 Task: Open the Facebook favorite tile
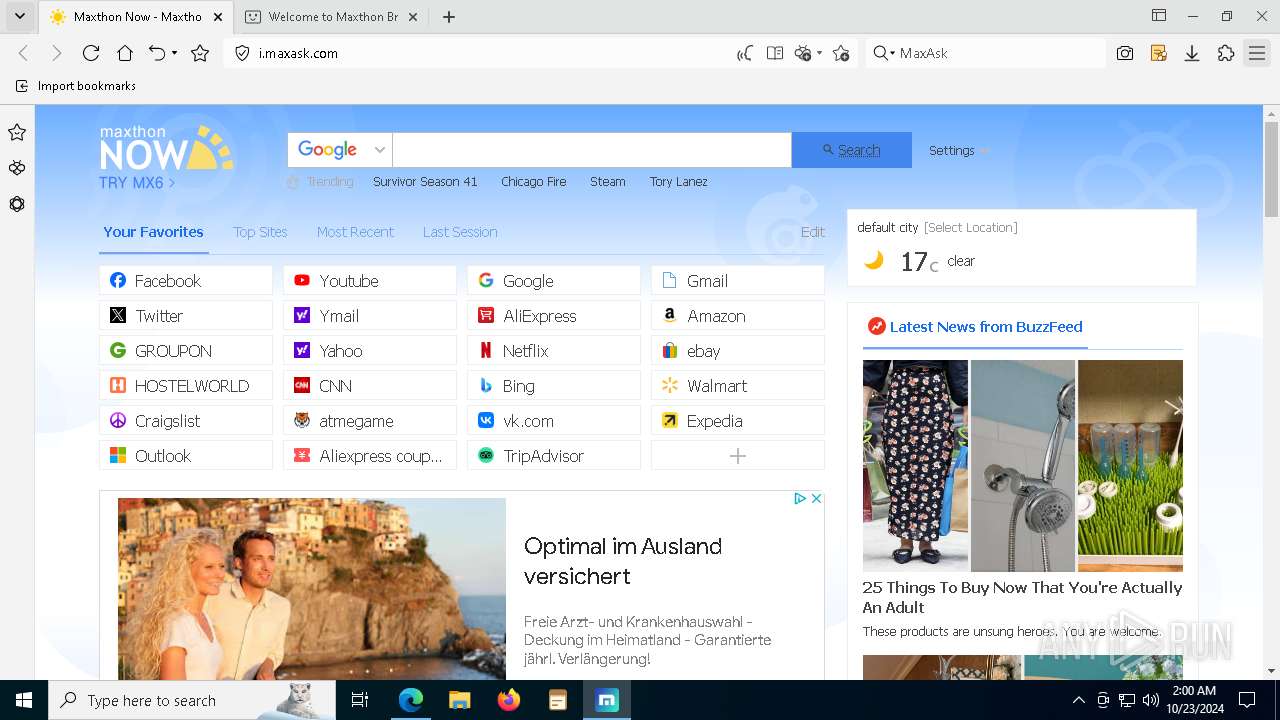(186, 281)
